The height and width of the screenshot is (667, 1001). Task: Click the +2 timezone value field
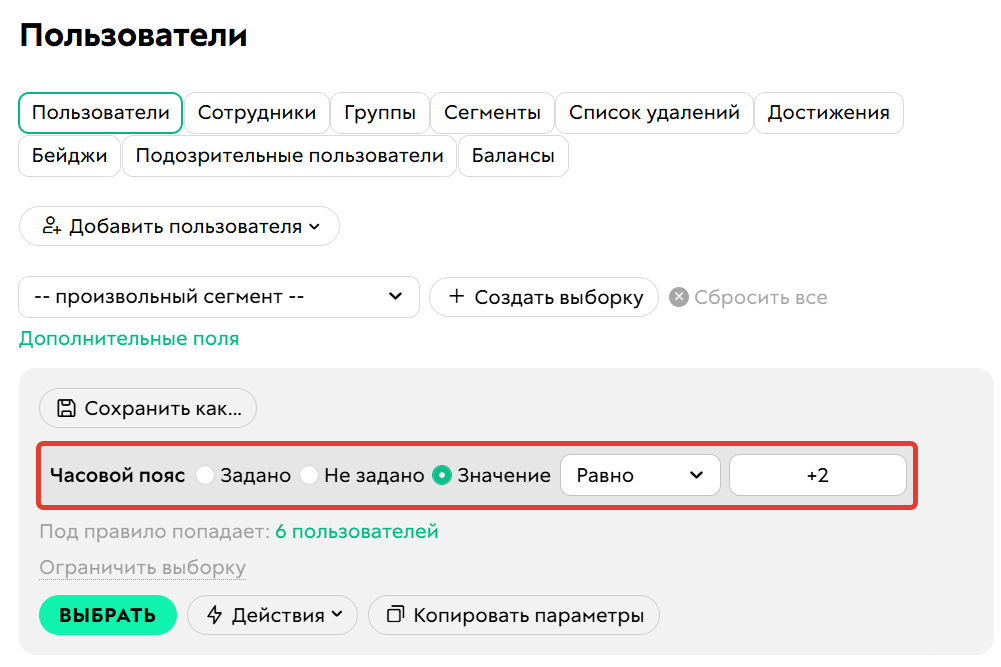coord(817,475)
